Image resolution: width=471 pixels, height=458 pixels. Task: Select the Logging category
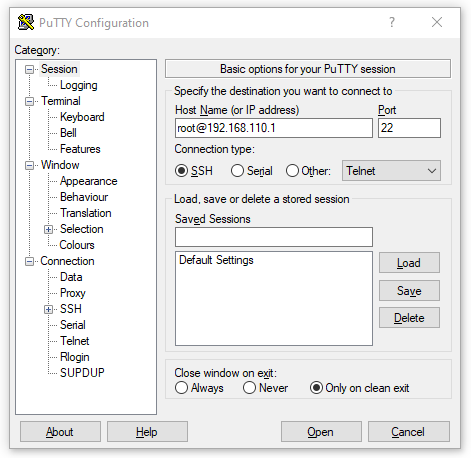79,85
